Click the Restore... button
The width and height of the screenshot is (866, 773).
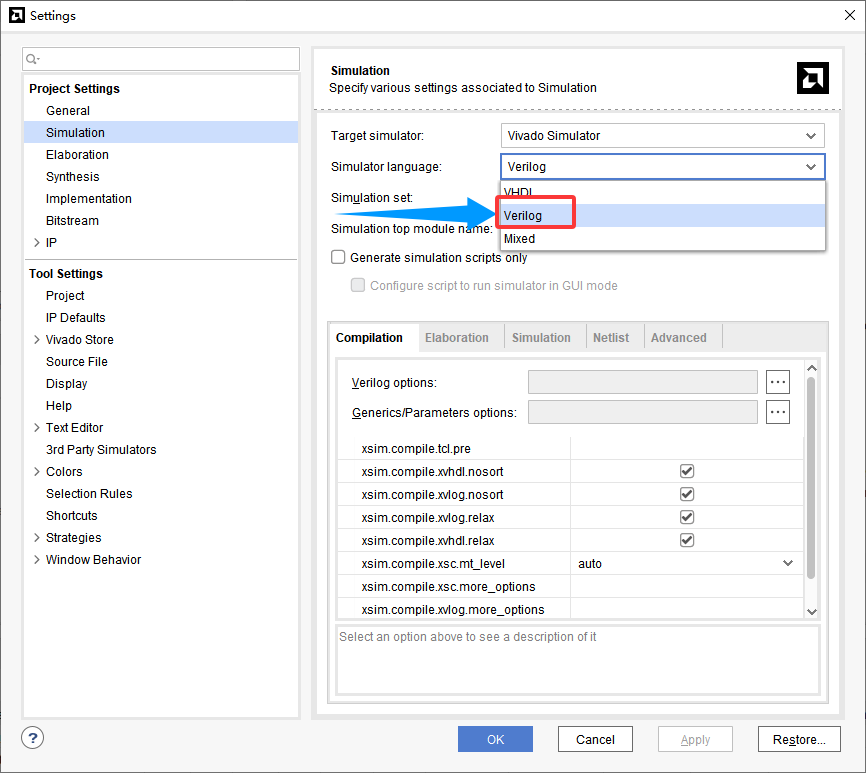point(799,739)
